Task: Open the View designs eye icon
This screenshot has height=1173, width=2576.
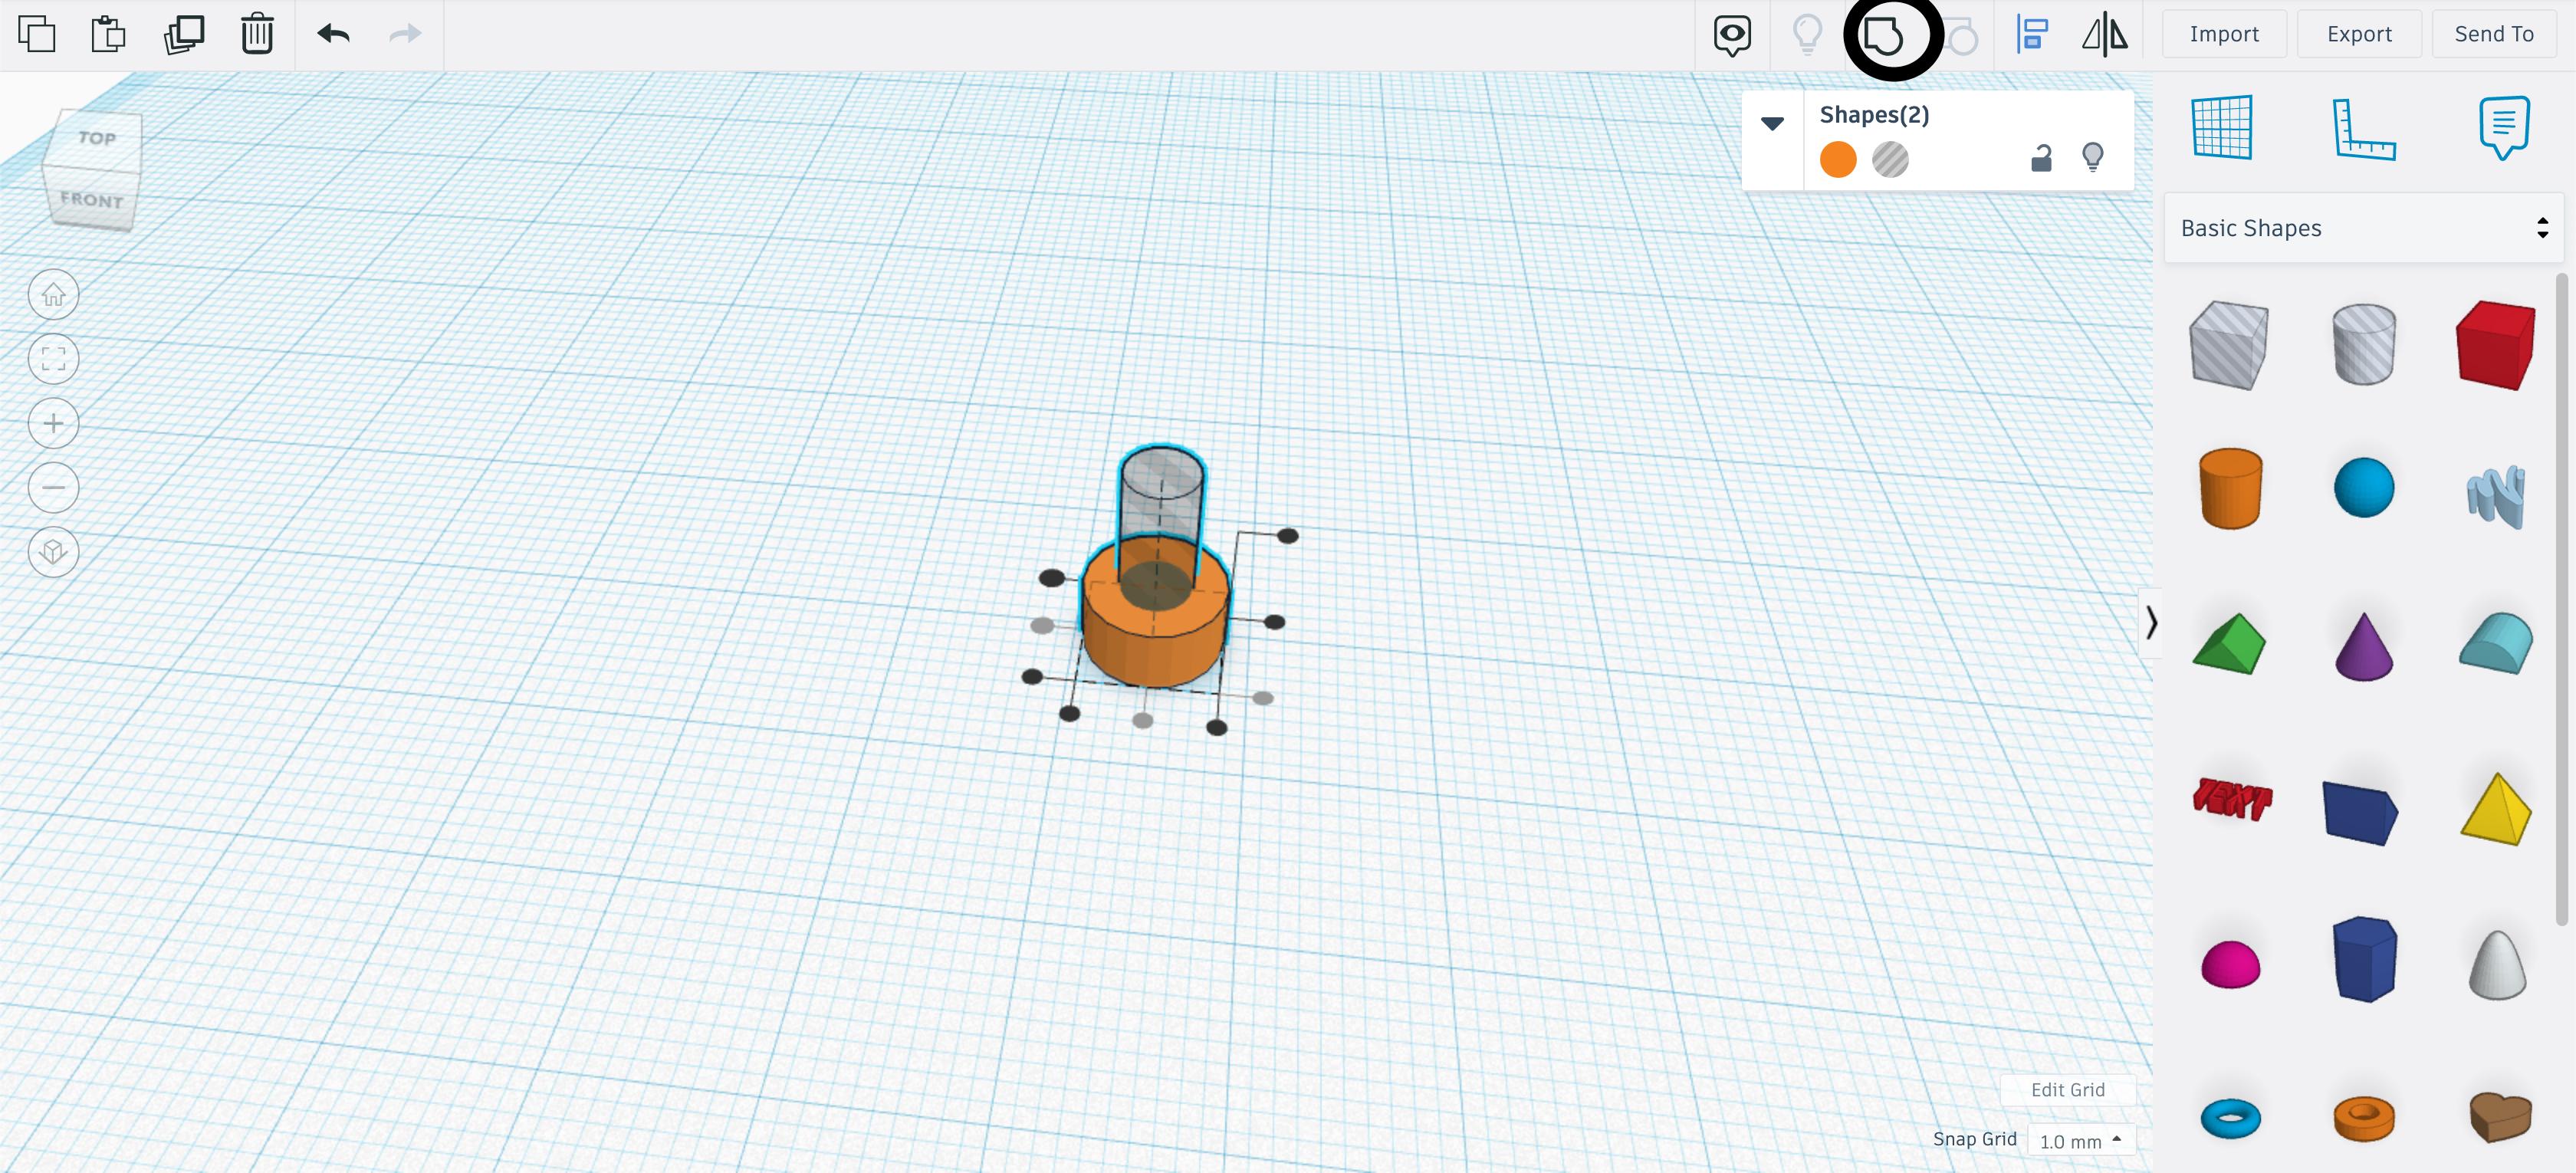Action: click(1732, 35)
